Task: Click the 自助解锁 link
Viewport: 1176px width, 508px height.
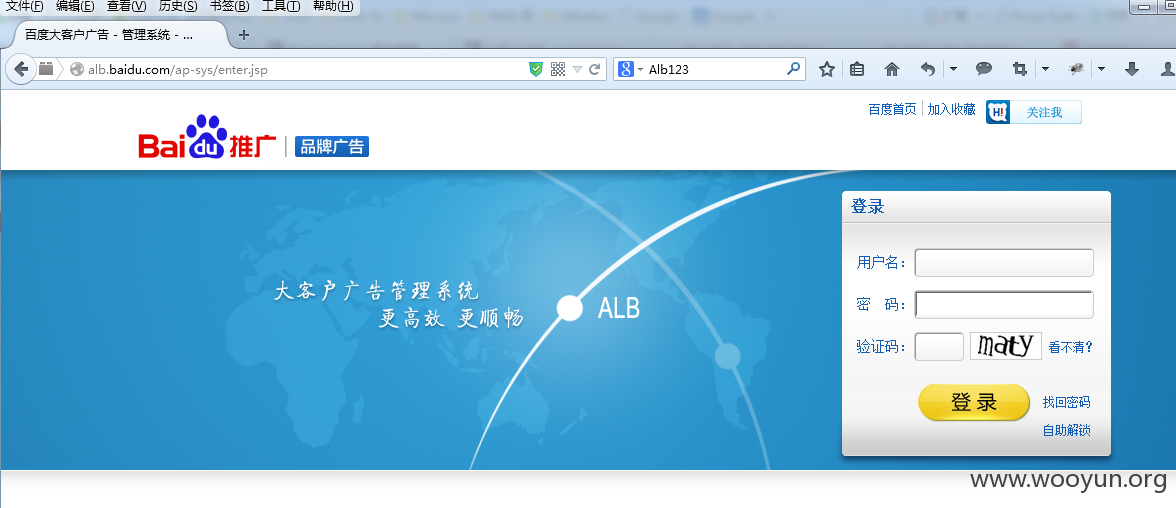Action: (1066, 431)
